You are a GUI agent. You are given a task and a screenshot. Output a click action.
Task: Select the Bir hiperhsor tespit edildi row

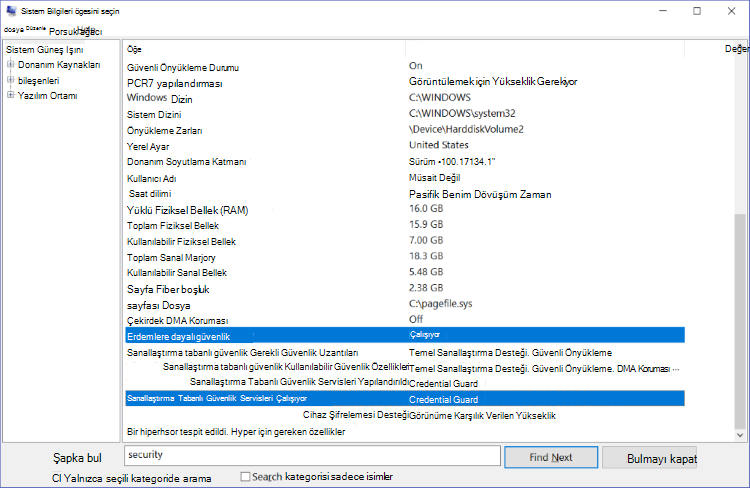405,432
